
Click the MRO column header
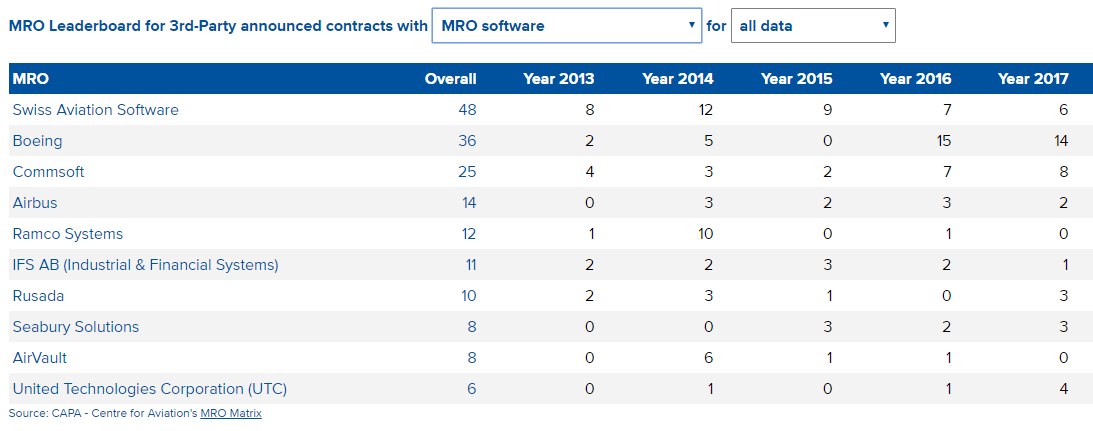click(x=31, y=79)
